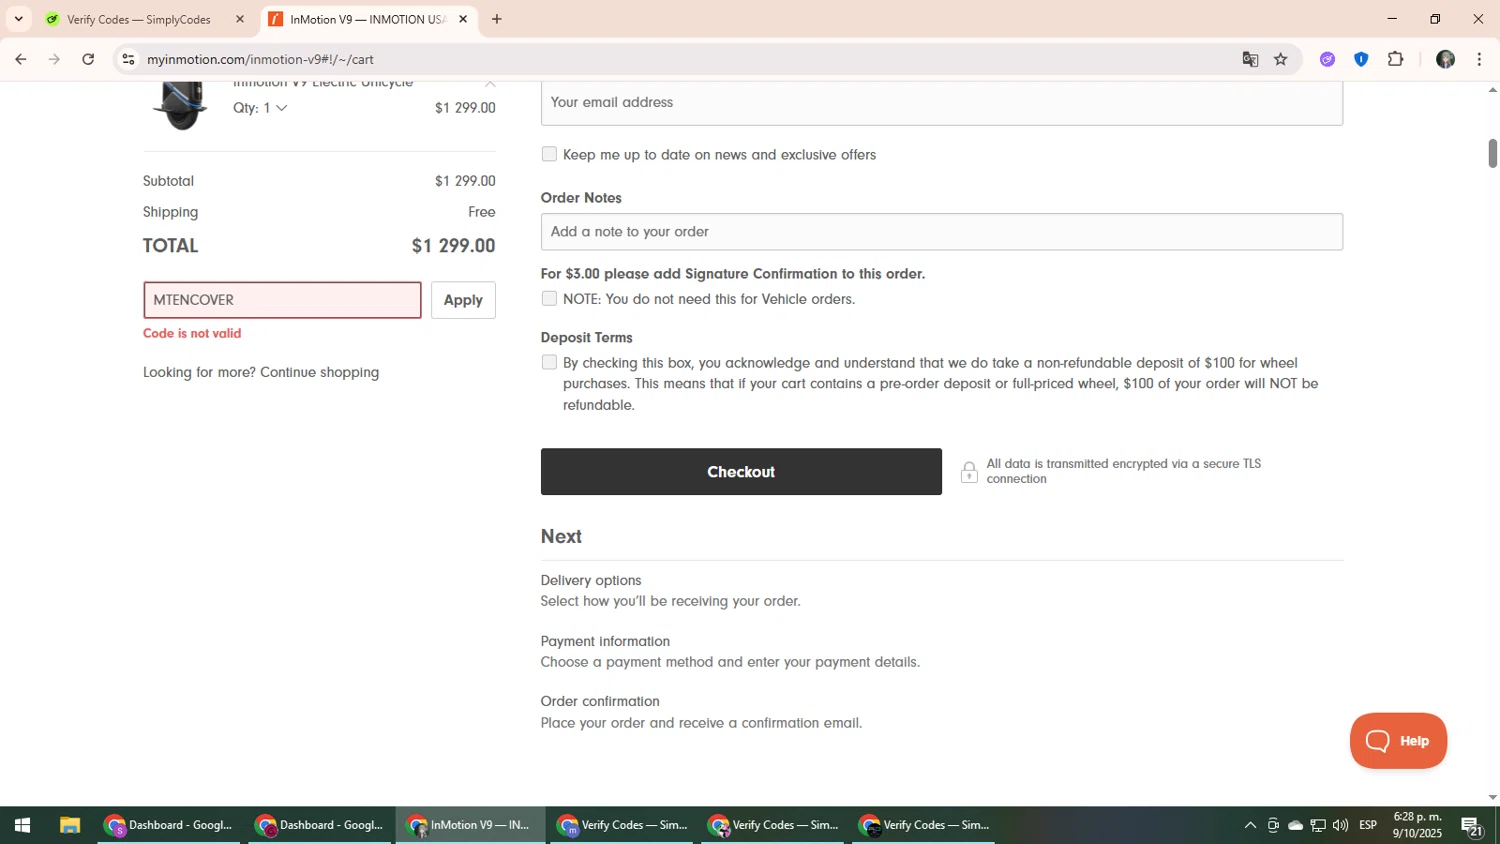
Task: Select the InMotion V9 browser tab
Action: click(x=368, y=19)
